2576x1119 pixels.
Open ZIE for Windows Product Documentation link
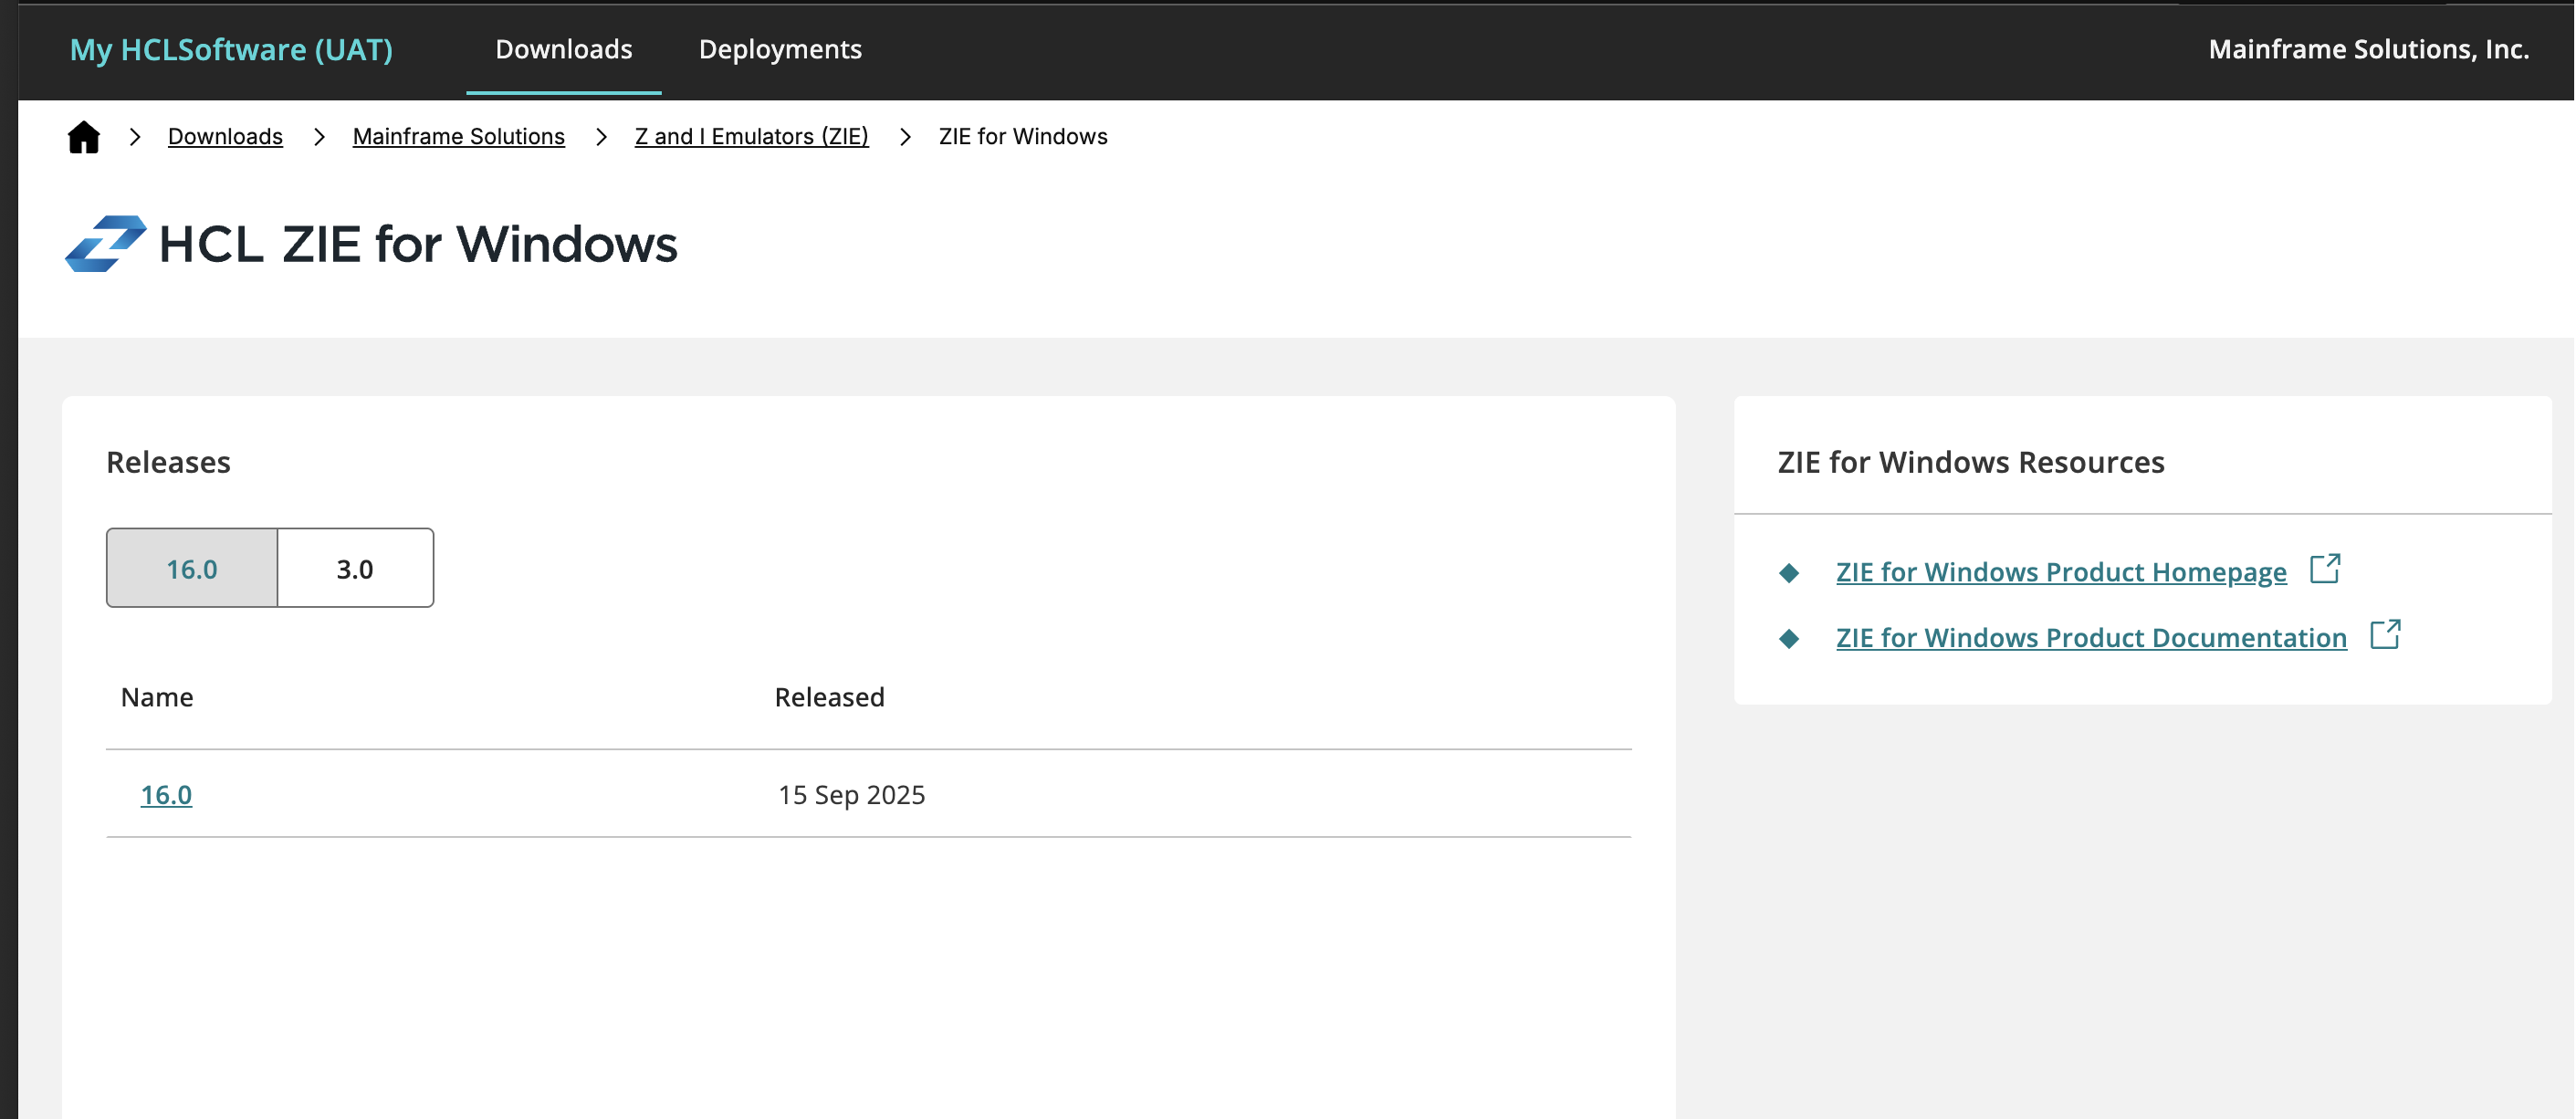point(2090,638)
